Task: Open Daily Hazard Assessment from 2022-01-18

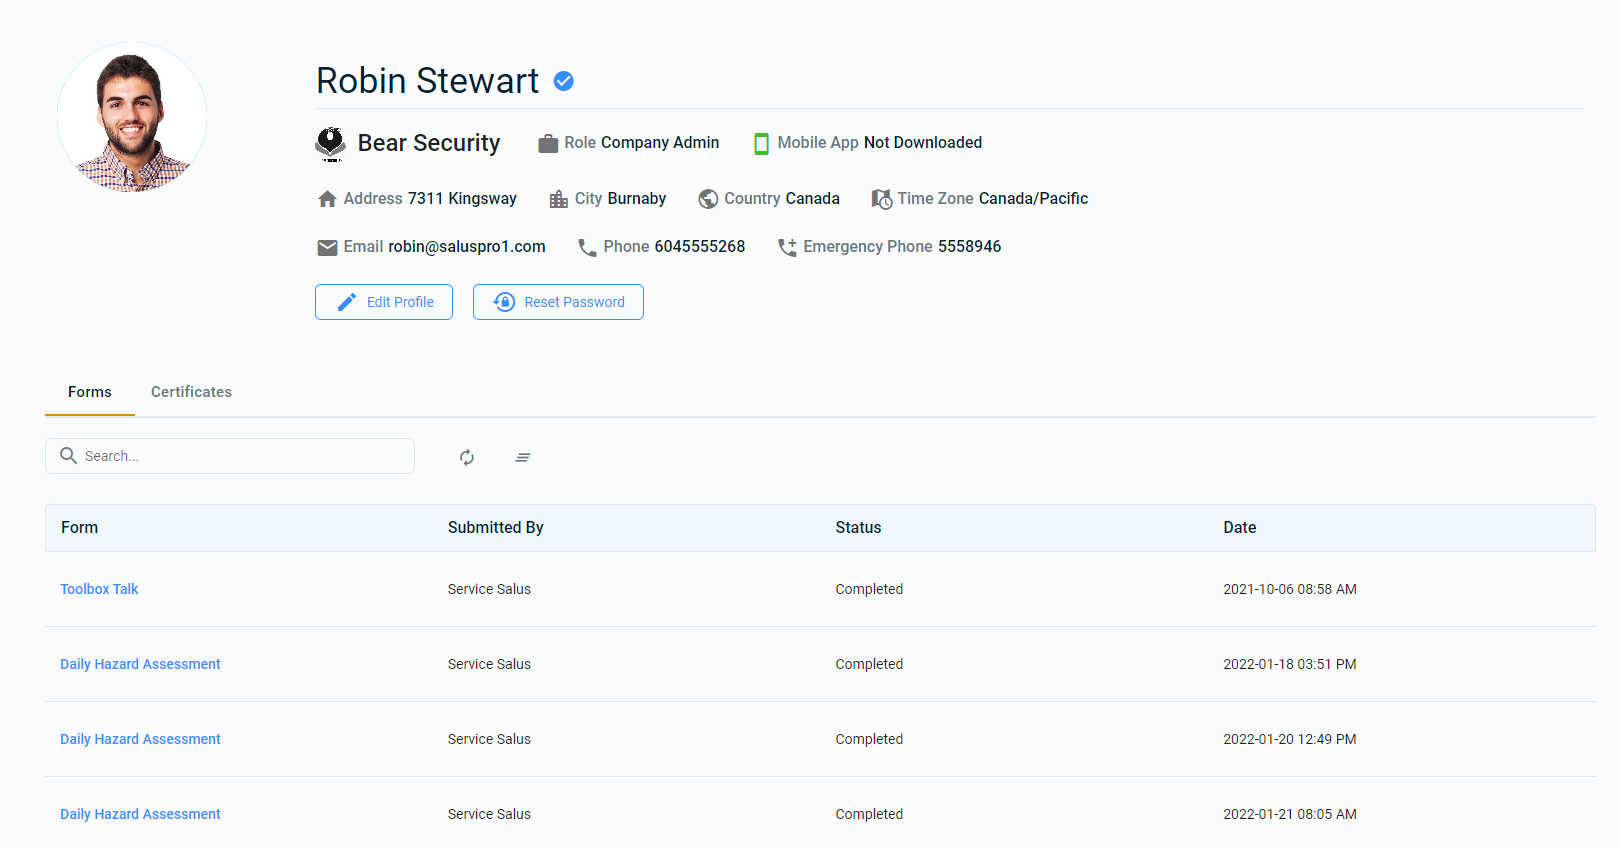Action: point(140,664)
